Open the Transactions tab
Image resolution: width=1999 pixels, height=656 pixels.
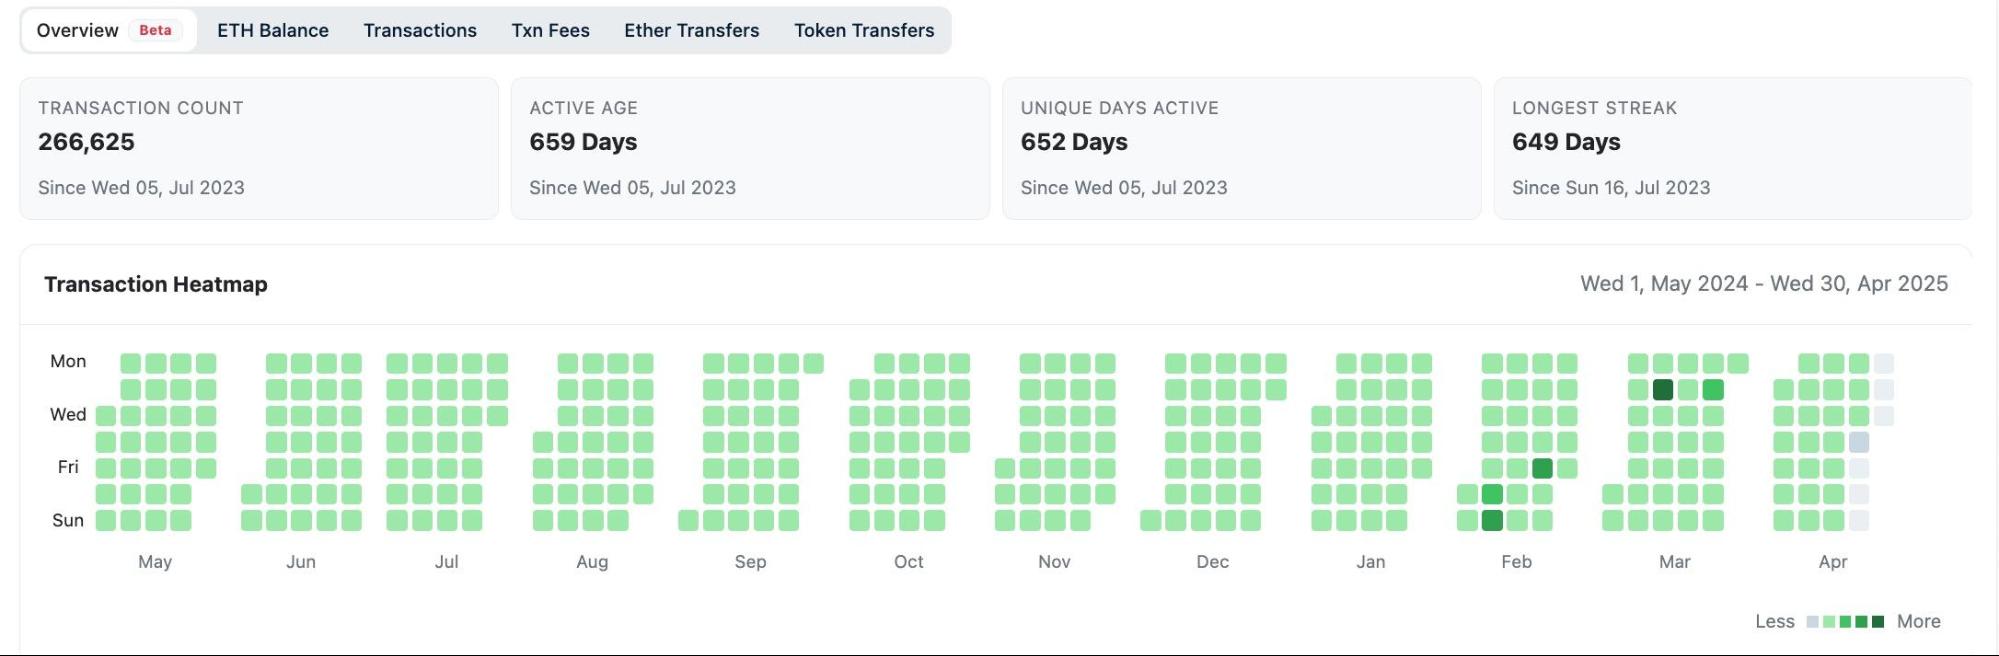click(x=420, y=30)
